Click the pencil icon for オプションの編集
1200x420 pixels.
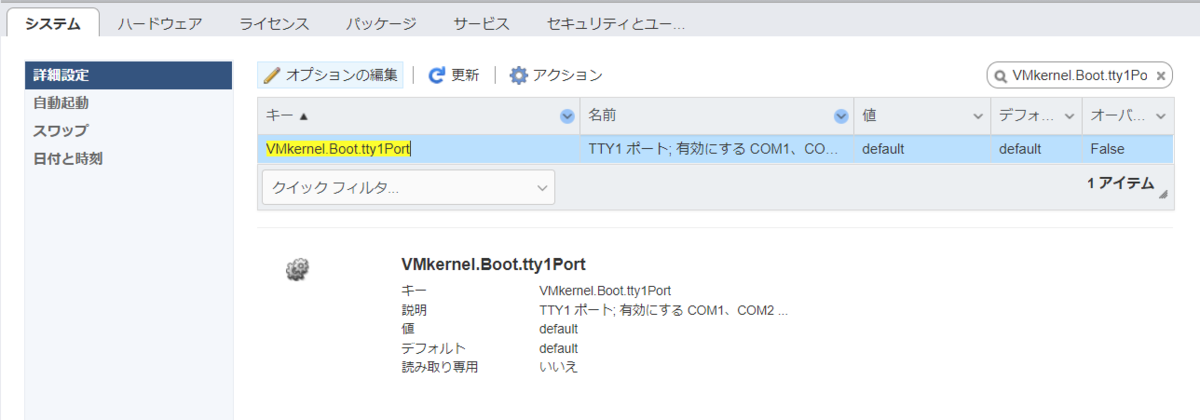click(x=272, y=75)
